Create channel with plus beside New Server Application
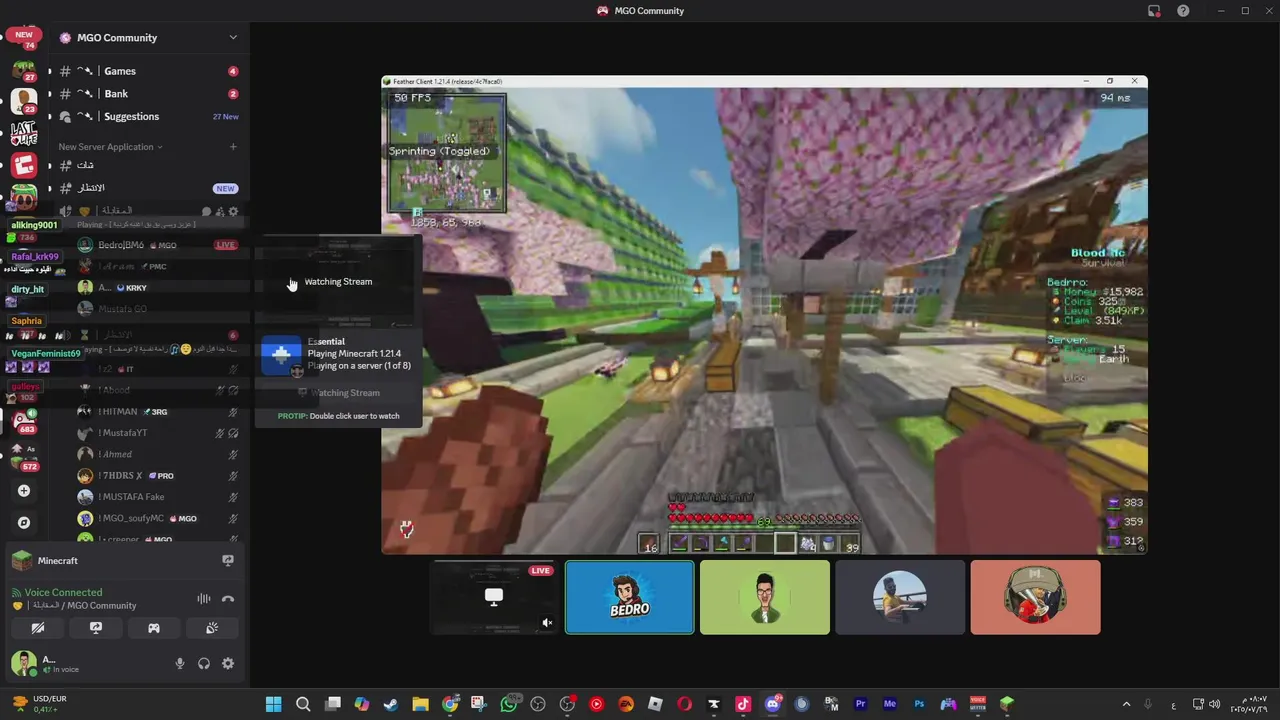 pyautogui.click(x=233, y=147)
